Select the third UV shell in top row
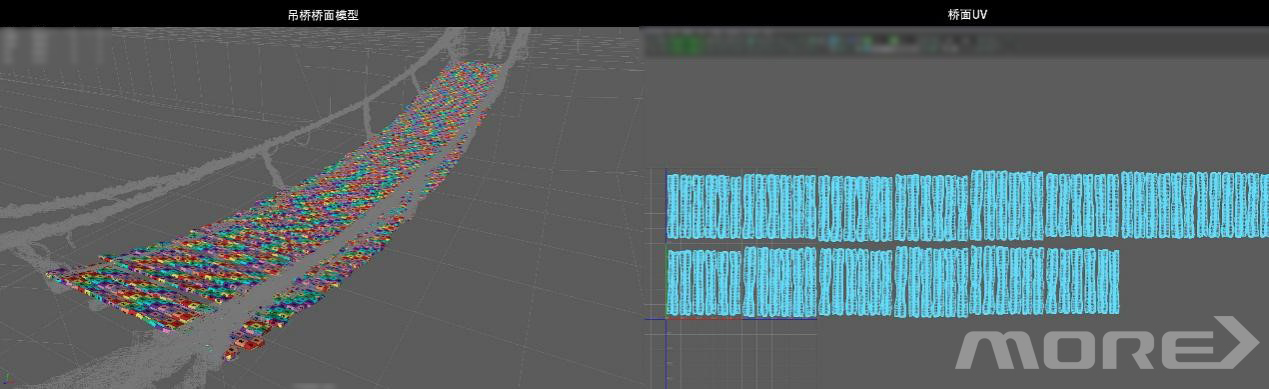 855,208
